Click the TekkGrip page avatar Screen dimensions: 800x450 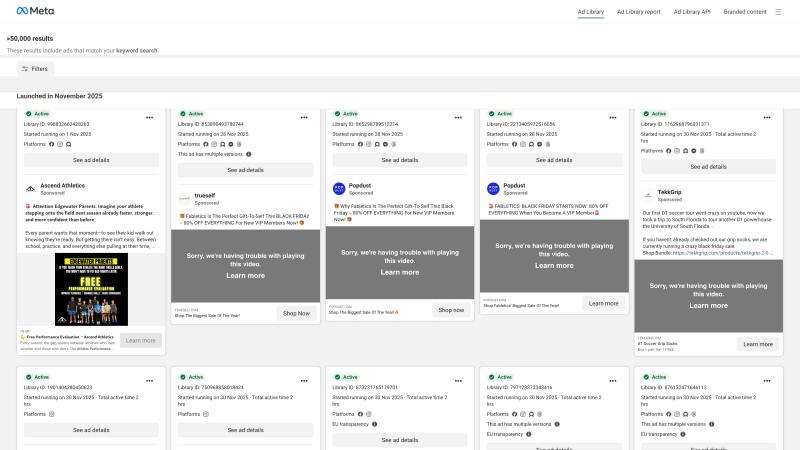(x=648, y=195)
